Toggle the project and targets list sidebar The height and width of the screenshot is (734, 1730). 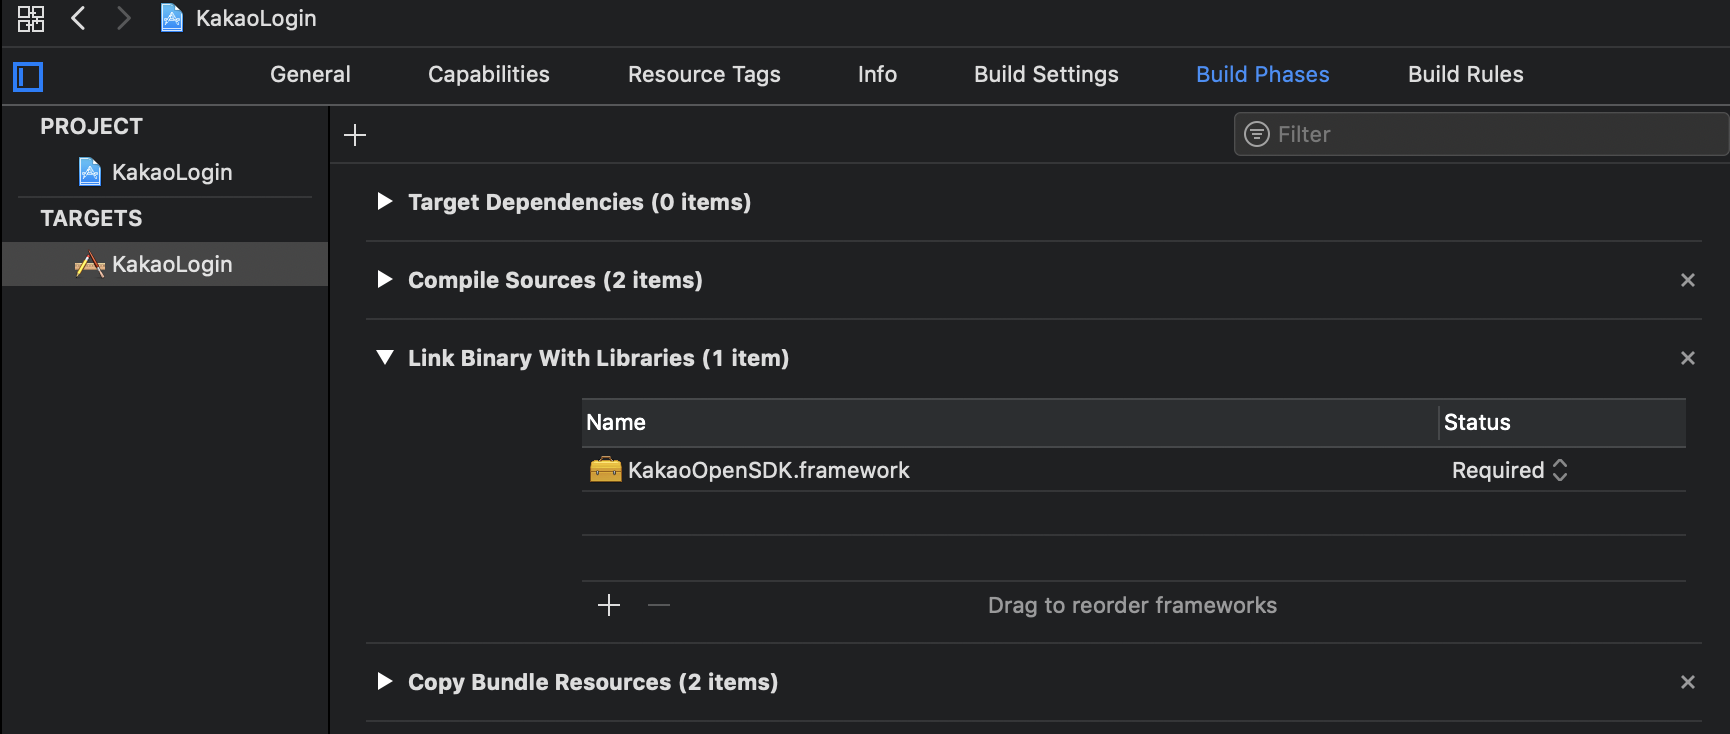point(28,76)
